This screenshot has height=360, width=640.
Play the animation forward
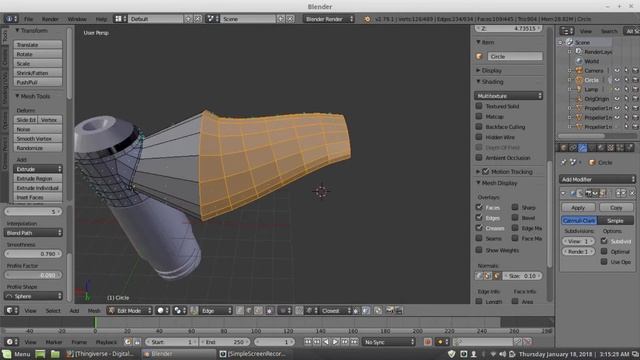pos(335,342)
